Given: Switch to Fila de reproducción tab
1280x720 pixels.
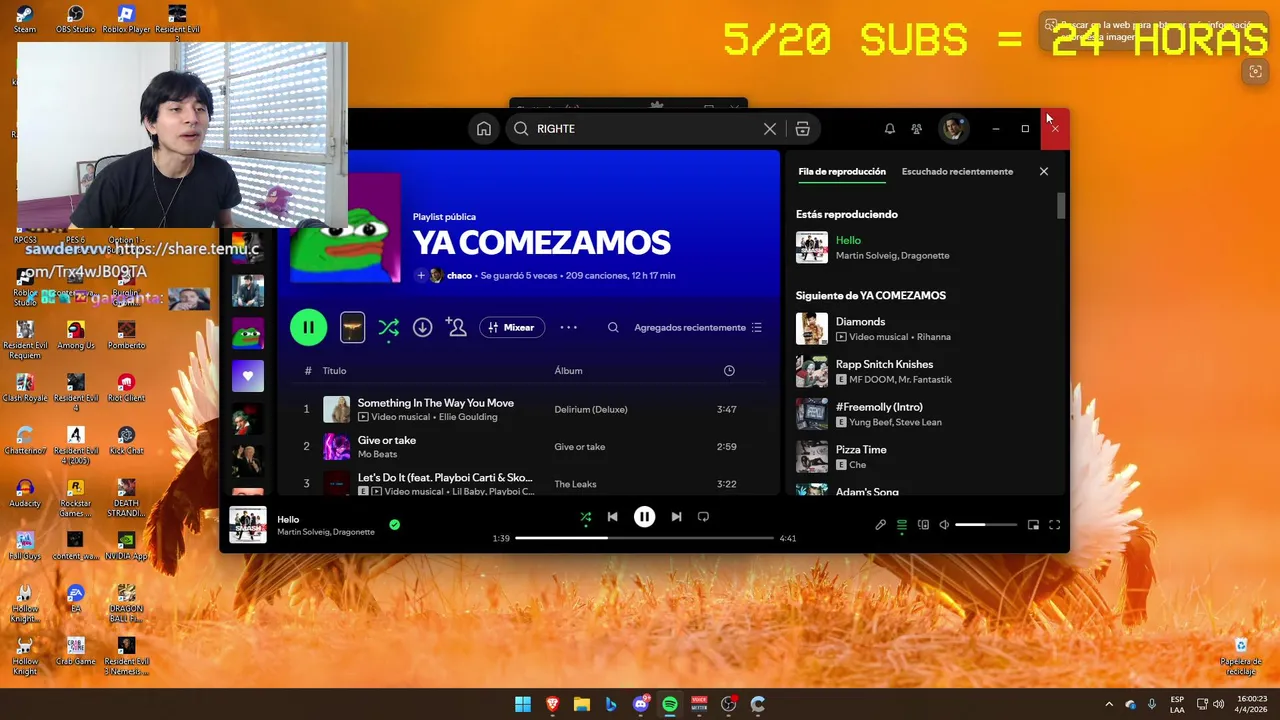Looking at the screenshot, I should pos(842,172).
